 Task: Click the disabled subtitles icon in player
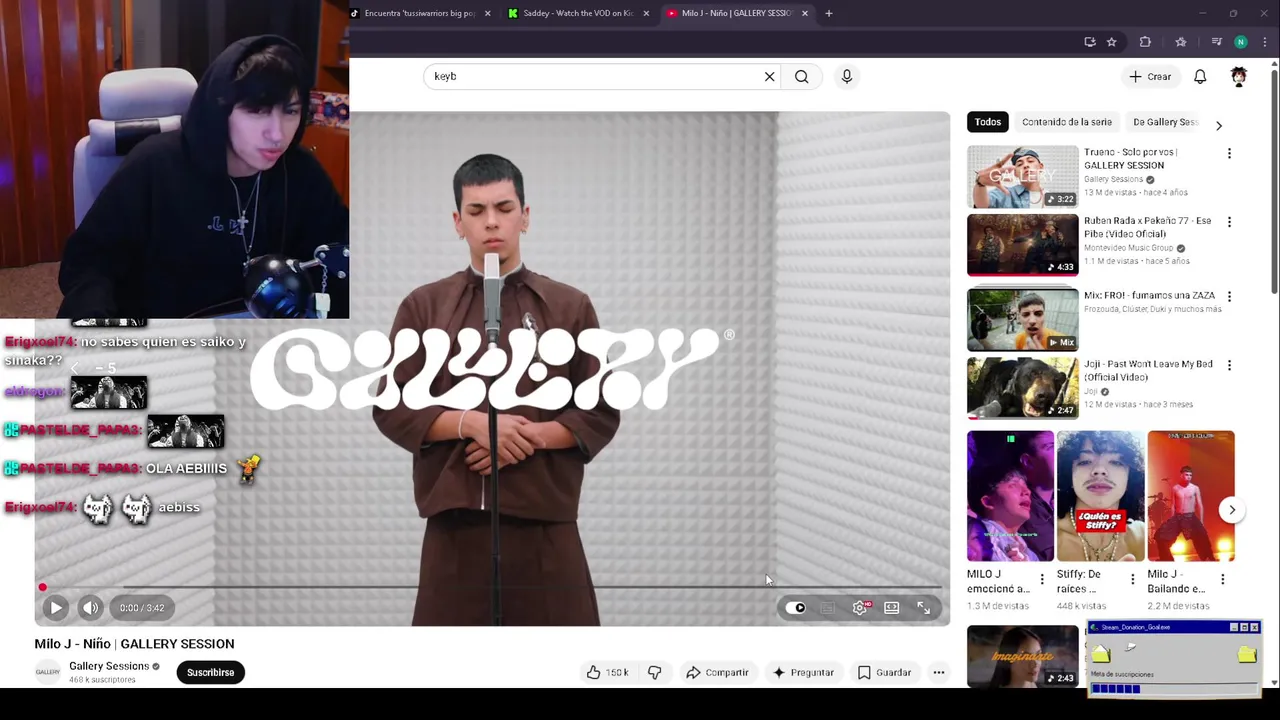tap(828, 607)
